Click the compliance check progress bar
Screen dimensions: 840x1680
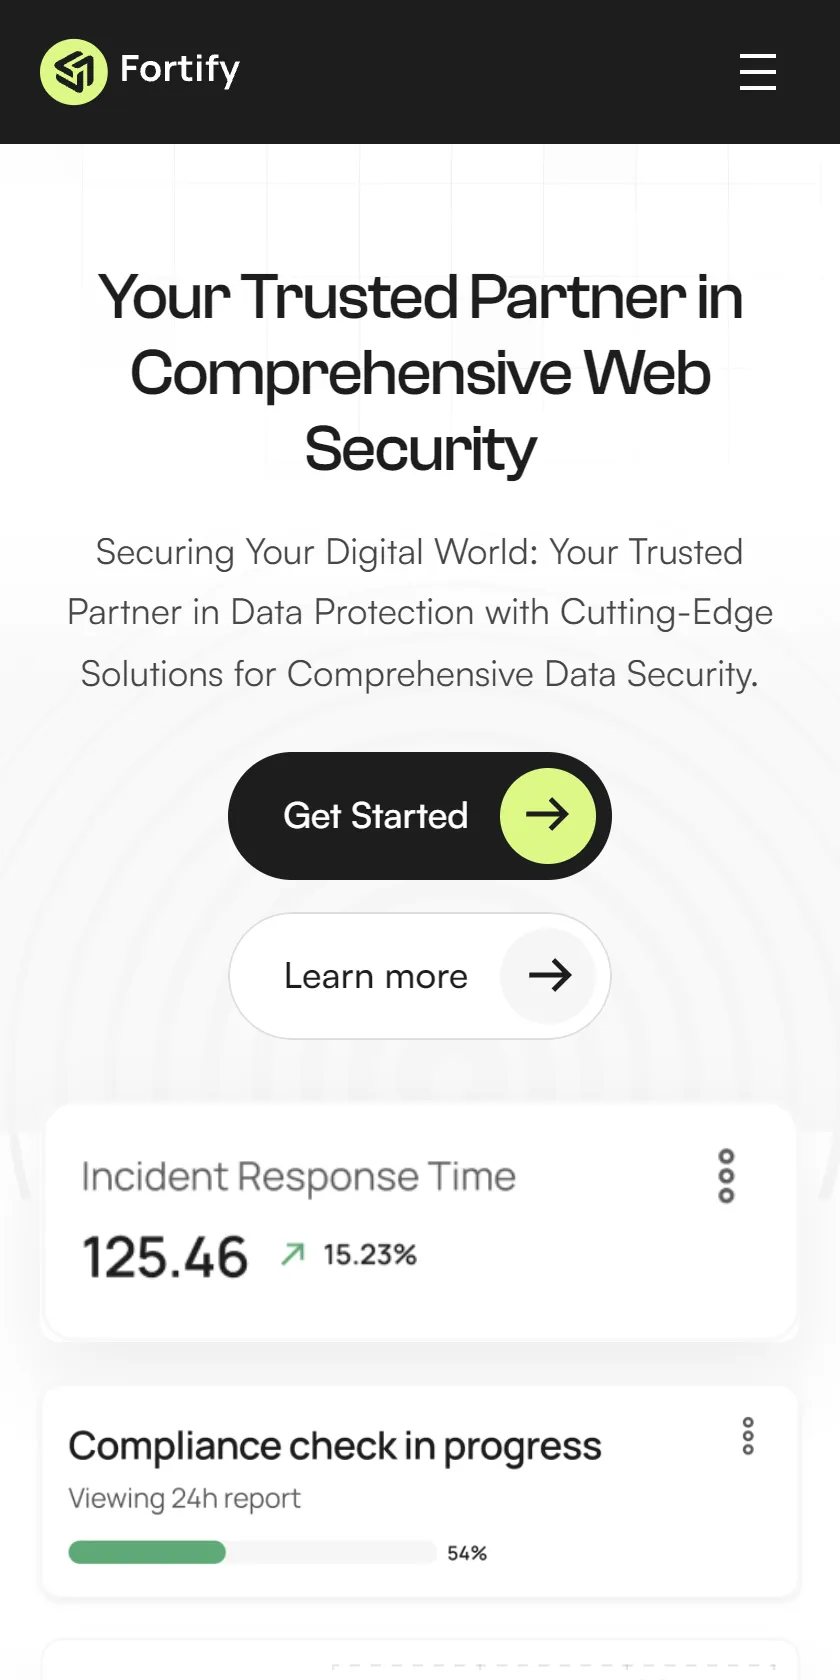[x=252, y=1552]
